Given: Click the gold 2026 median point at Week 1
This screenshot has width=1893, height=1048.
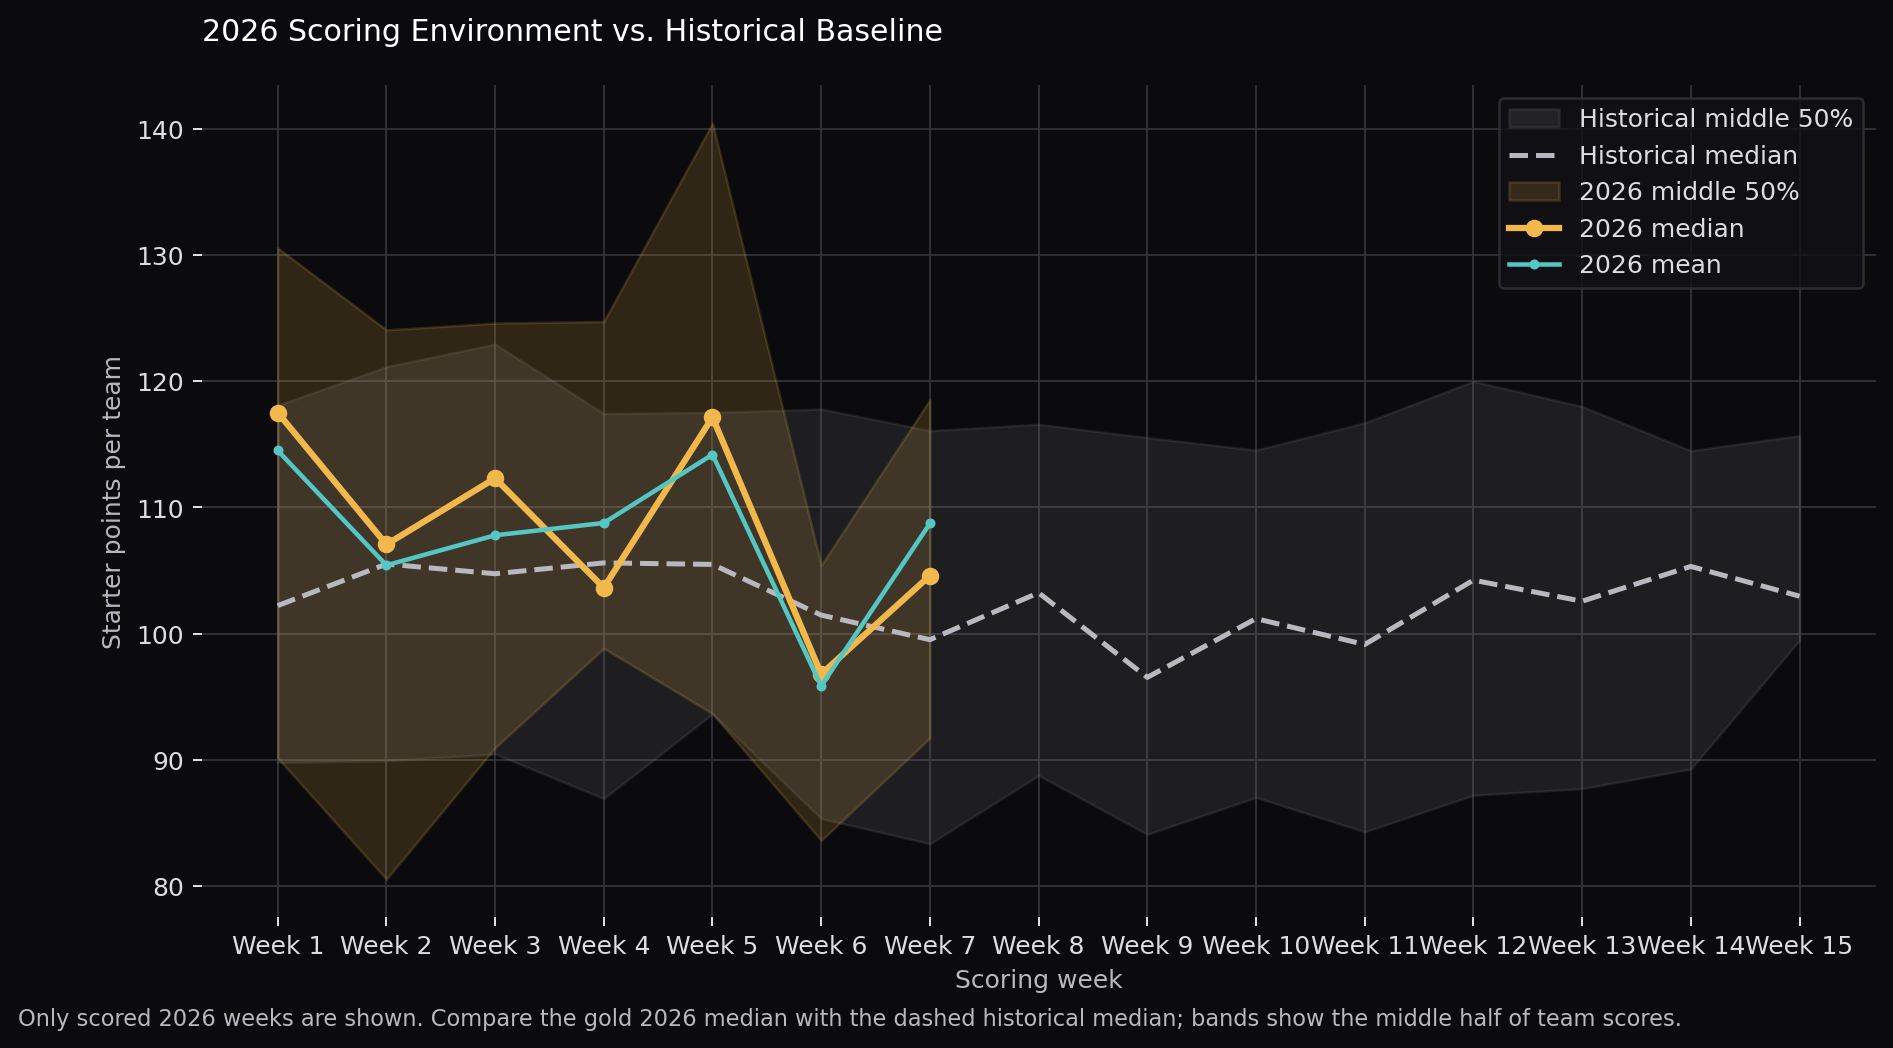Looking at the screenshot, I should [278, 413].
